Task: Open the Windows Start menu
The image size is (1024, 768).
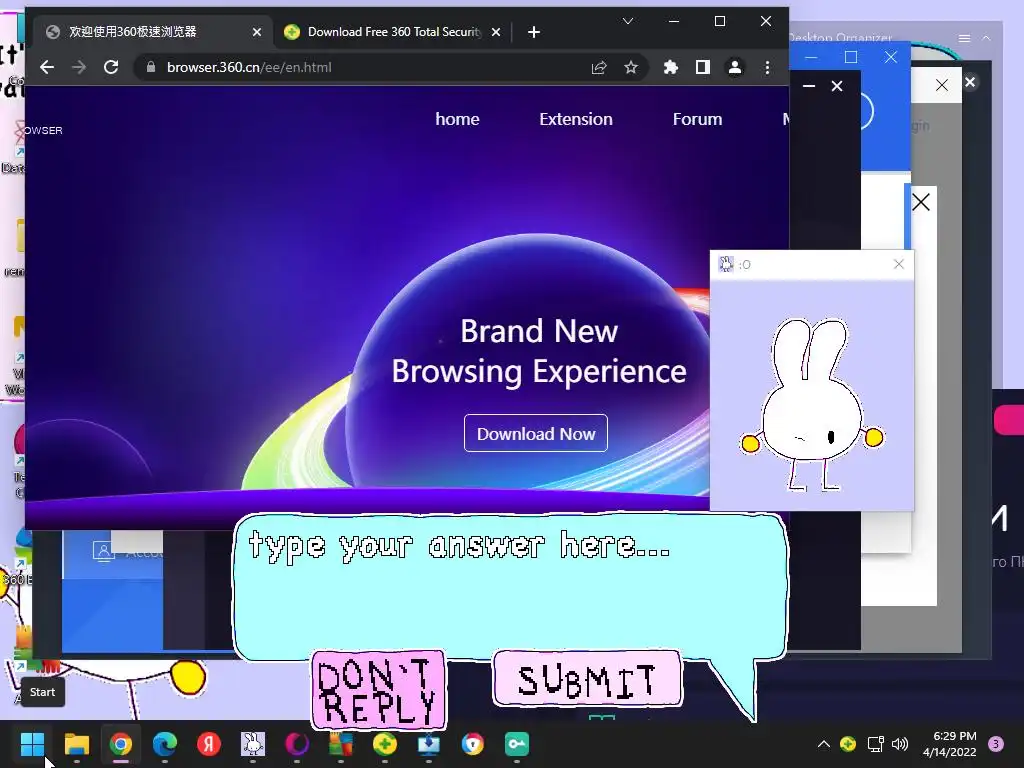Action: (32, 744)
